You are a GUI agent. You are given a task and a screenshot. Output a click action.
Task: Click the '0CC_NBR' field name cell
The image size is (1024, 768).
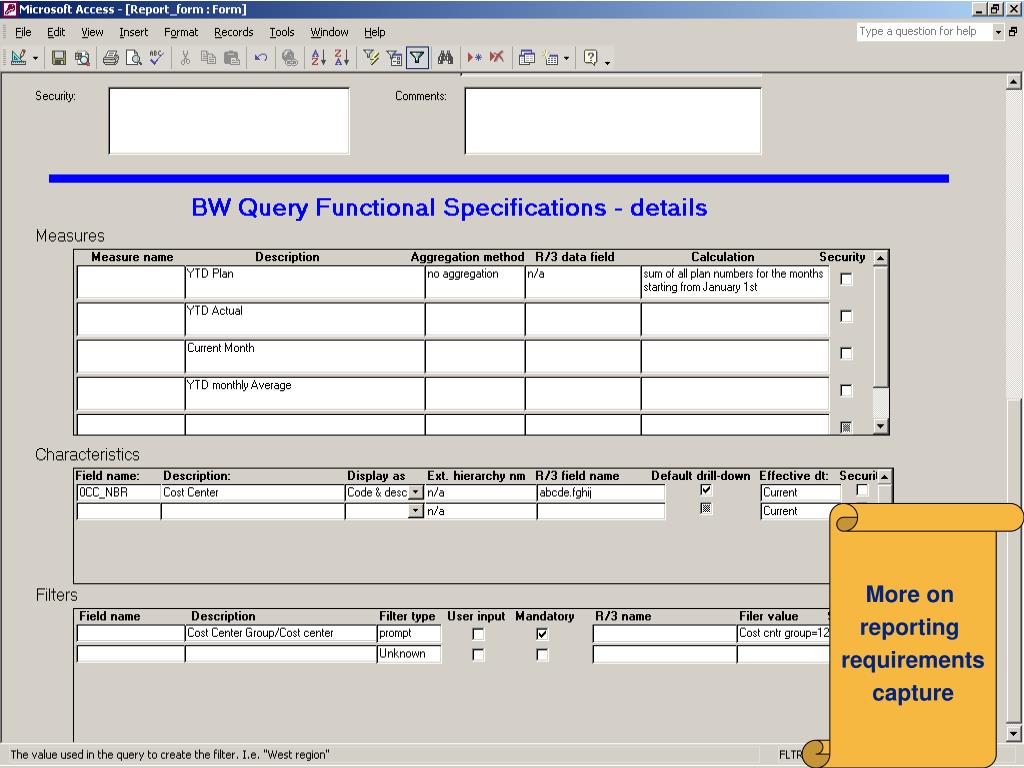(119, 492)
